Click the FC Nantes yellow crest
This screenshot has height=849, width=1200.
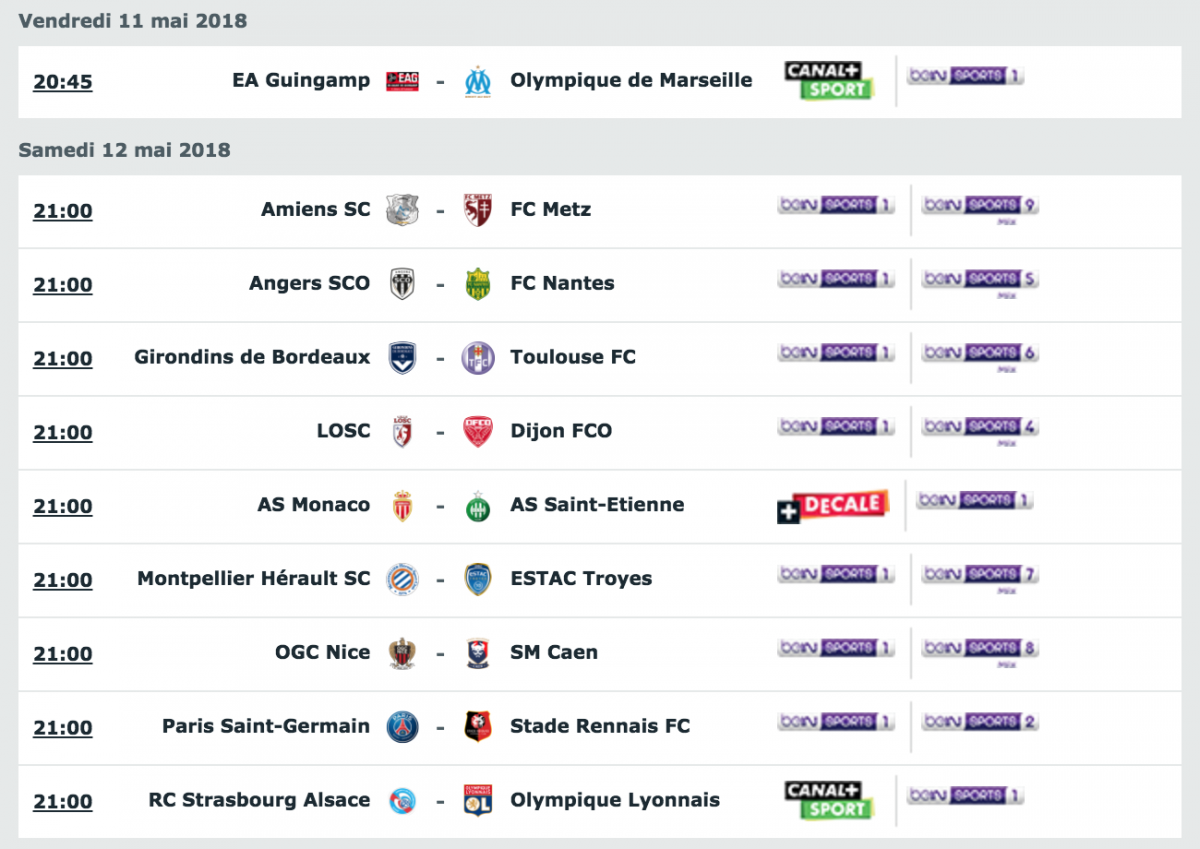click(x=478, y=284)
